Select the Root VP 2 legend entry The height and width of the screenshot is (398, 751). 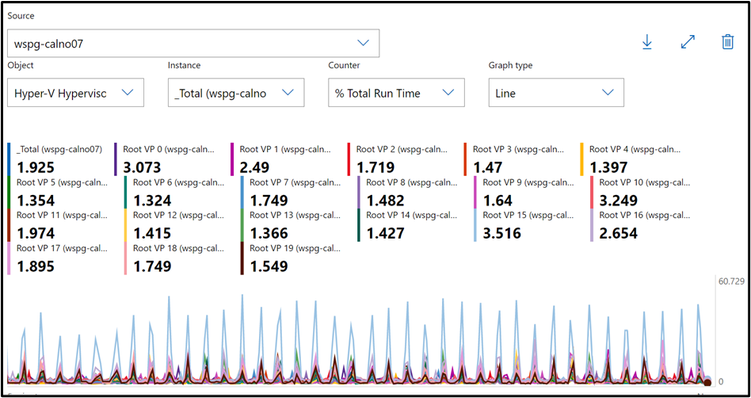(398, 159)
